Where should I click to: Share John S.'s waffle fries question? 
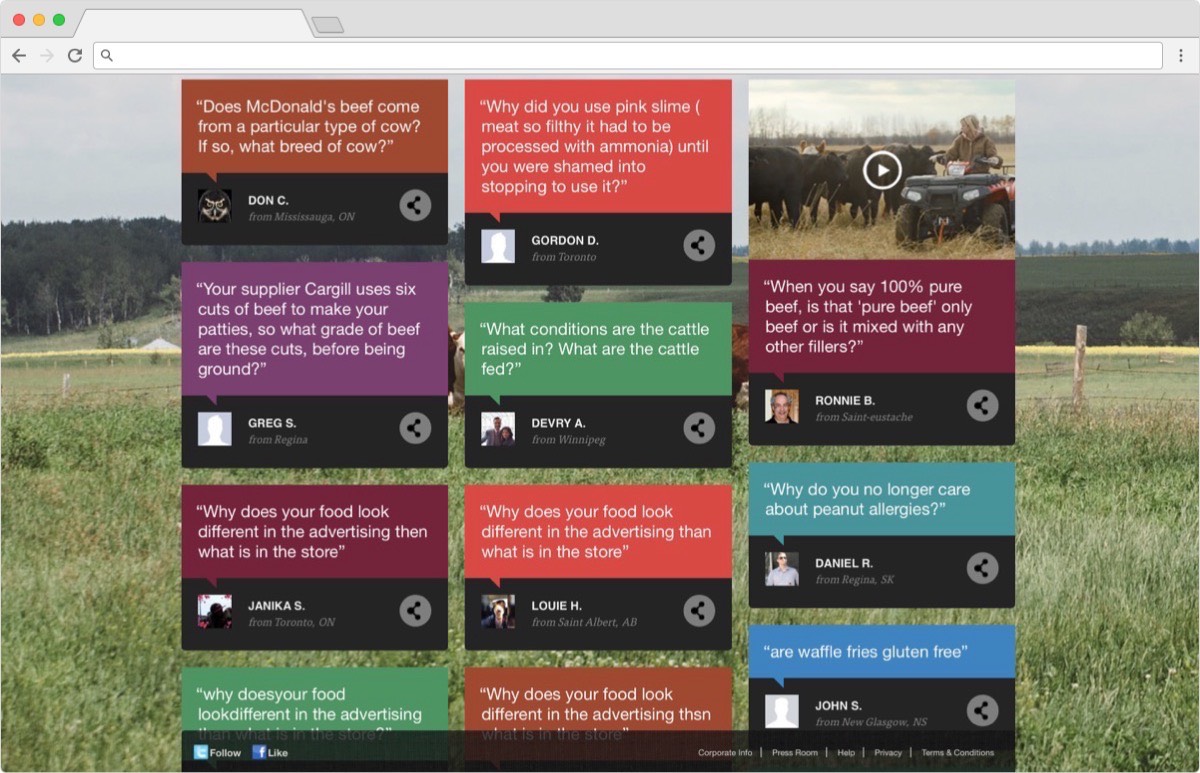982,710
